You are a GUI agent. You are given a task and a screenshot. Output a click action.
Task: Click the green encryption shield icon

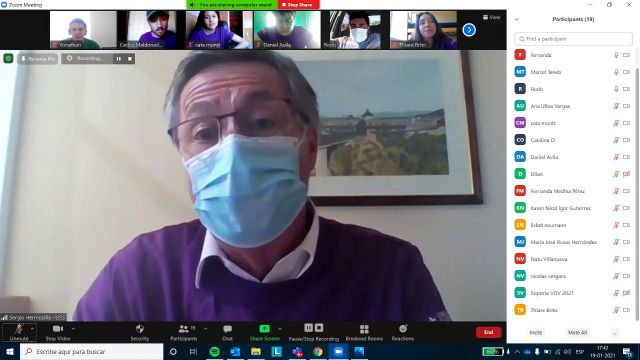coord(8,58)
